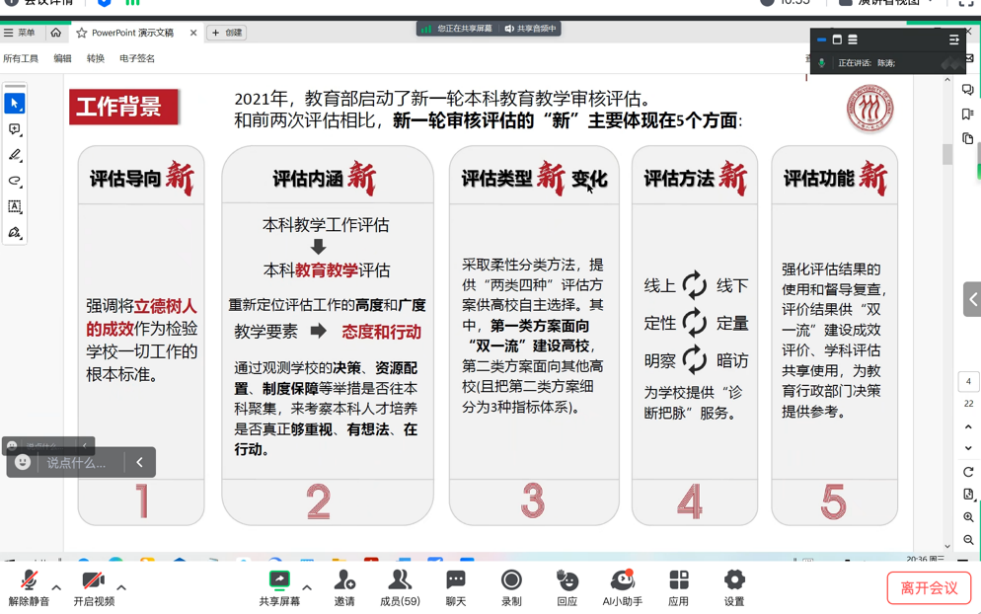The image size is (981, 614).
Task: Select the comment annotation tool
Action: point(14,130)
